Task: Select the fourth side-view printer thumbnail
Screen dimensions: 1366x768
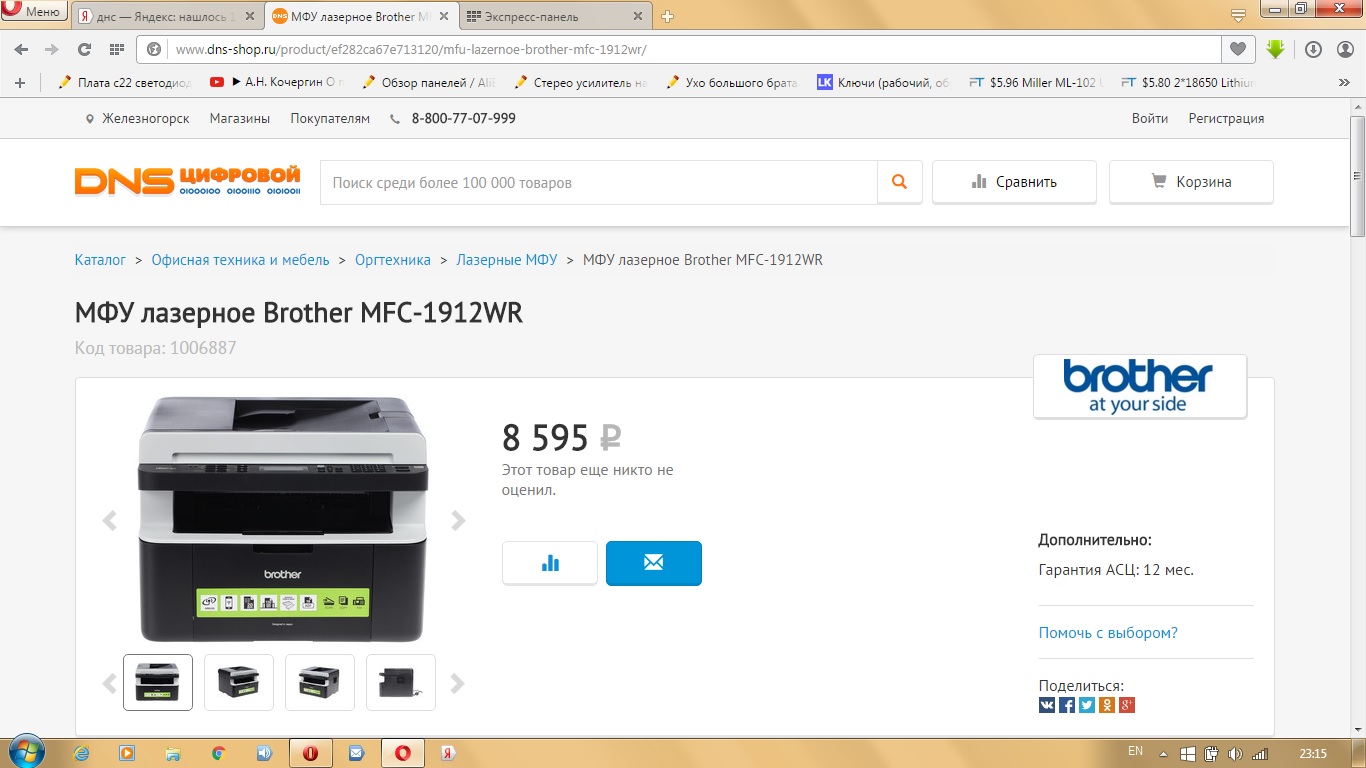Action: click(x=401, y=682)
